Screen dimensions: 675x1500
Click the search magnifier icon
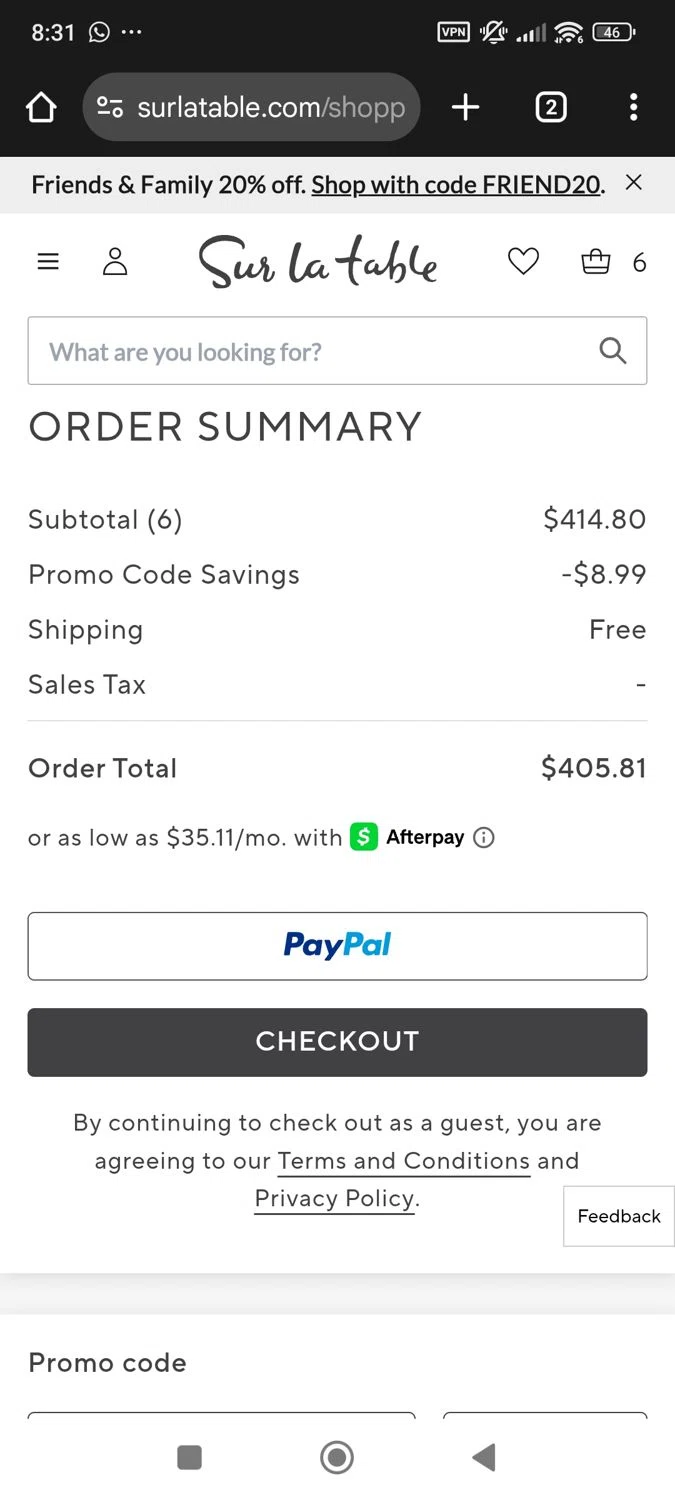tap(612, 351)
